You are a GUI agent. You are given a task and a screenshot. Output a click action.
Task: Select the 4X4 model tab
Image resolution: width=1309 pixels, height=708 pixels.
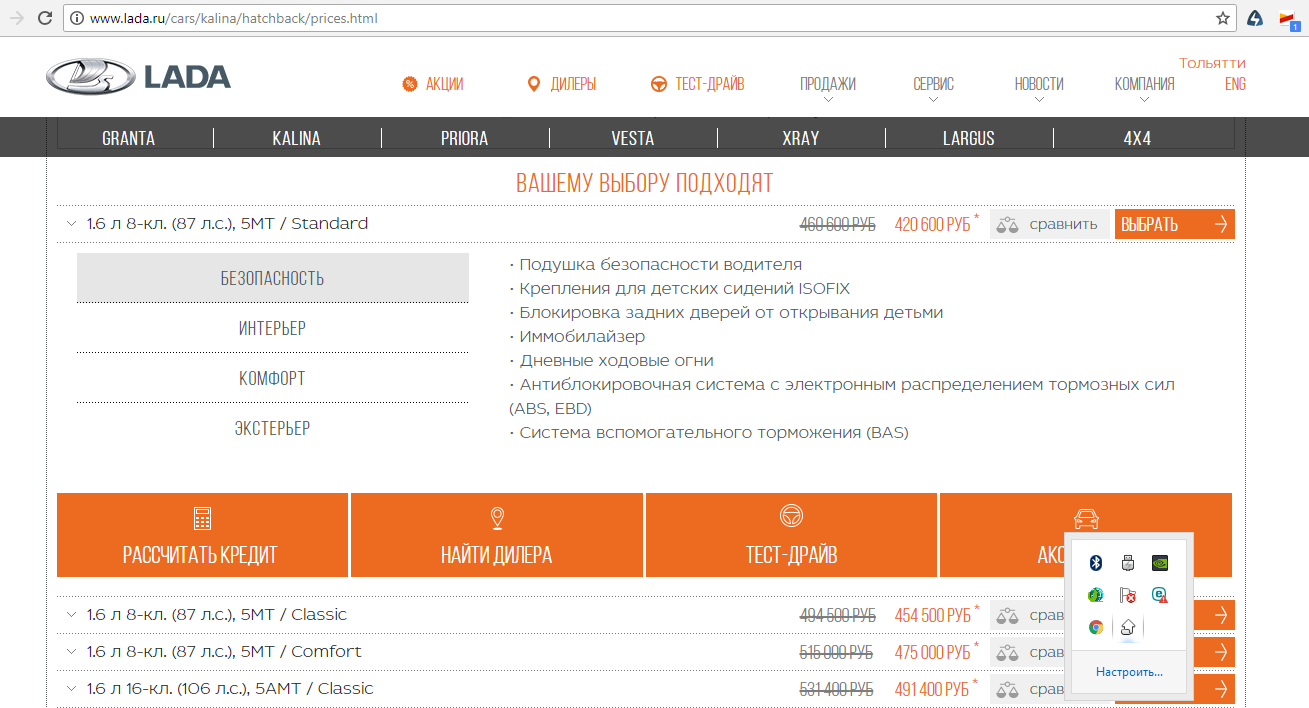pos(1138,138)
